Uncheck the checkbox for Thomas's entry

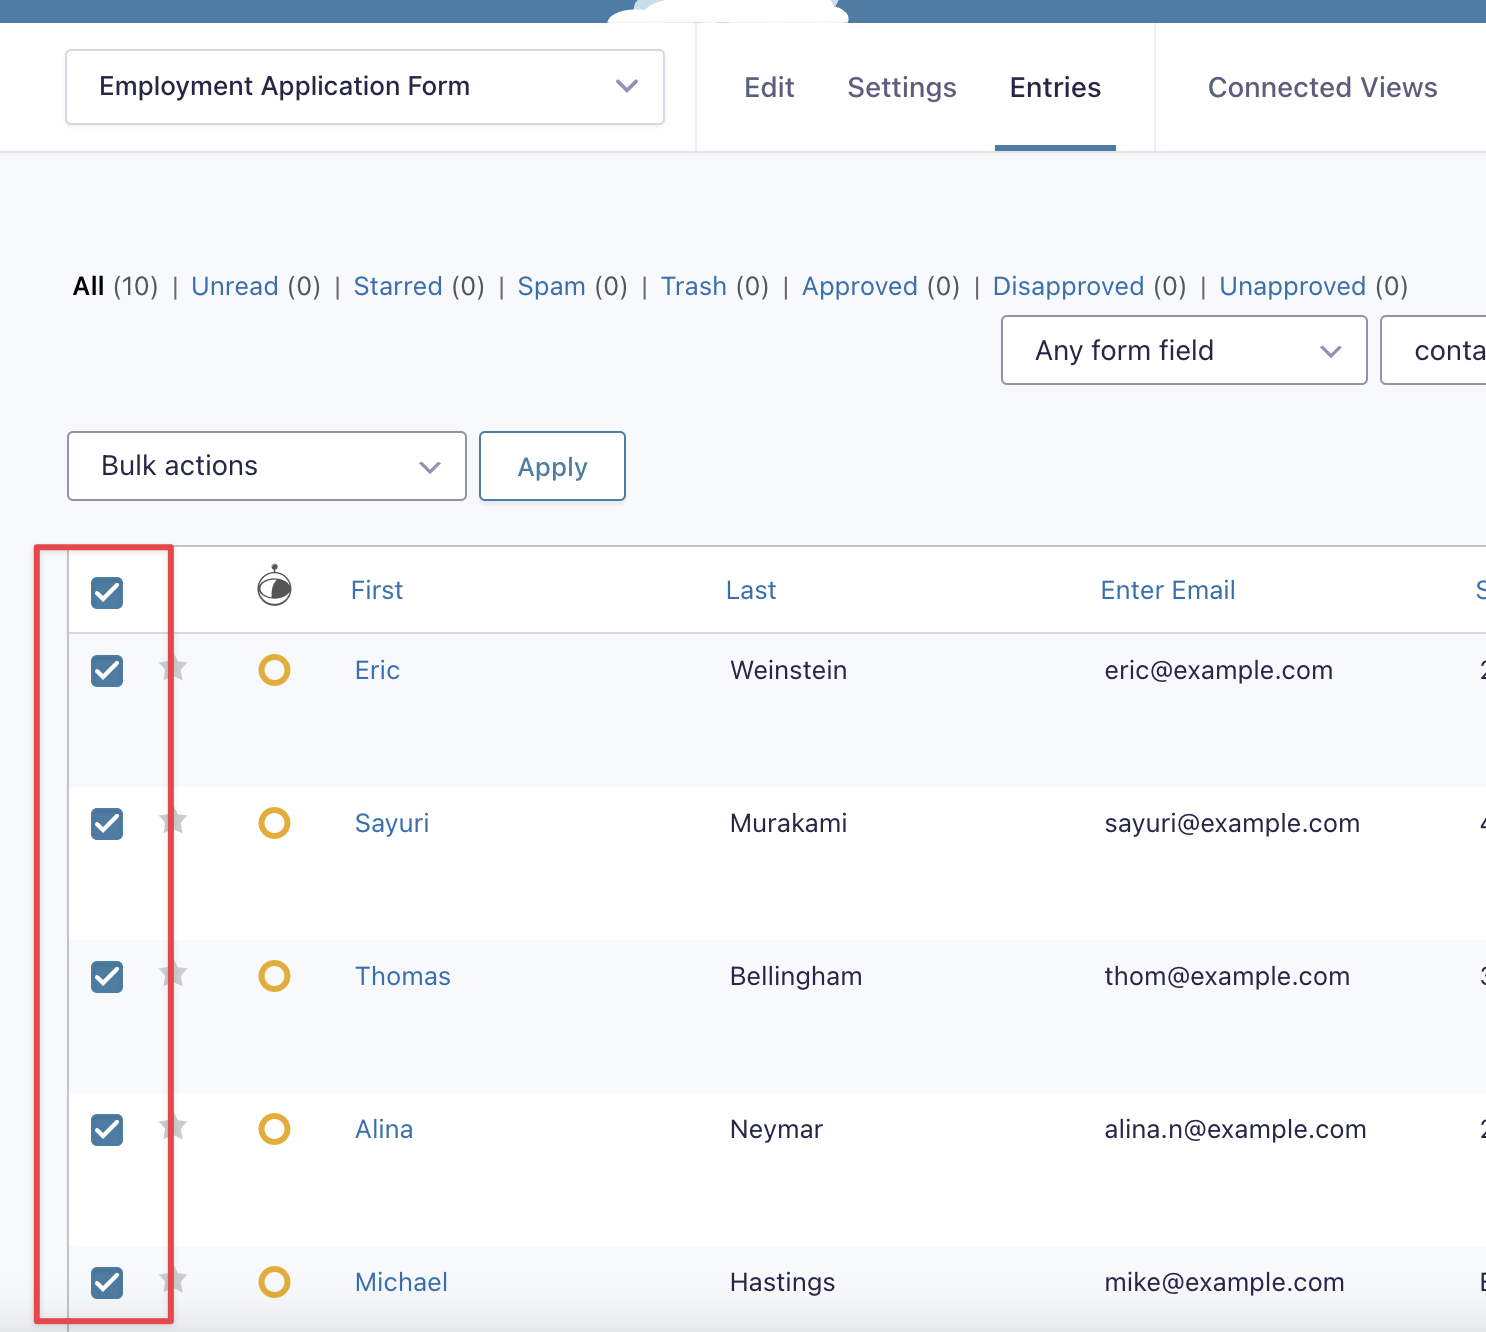[107, 977]
